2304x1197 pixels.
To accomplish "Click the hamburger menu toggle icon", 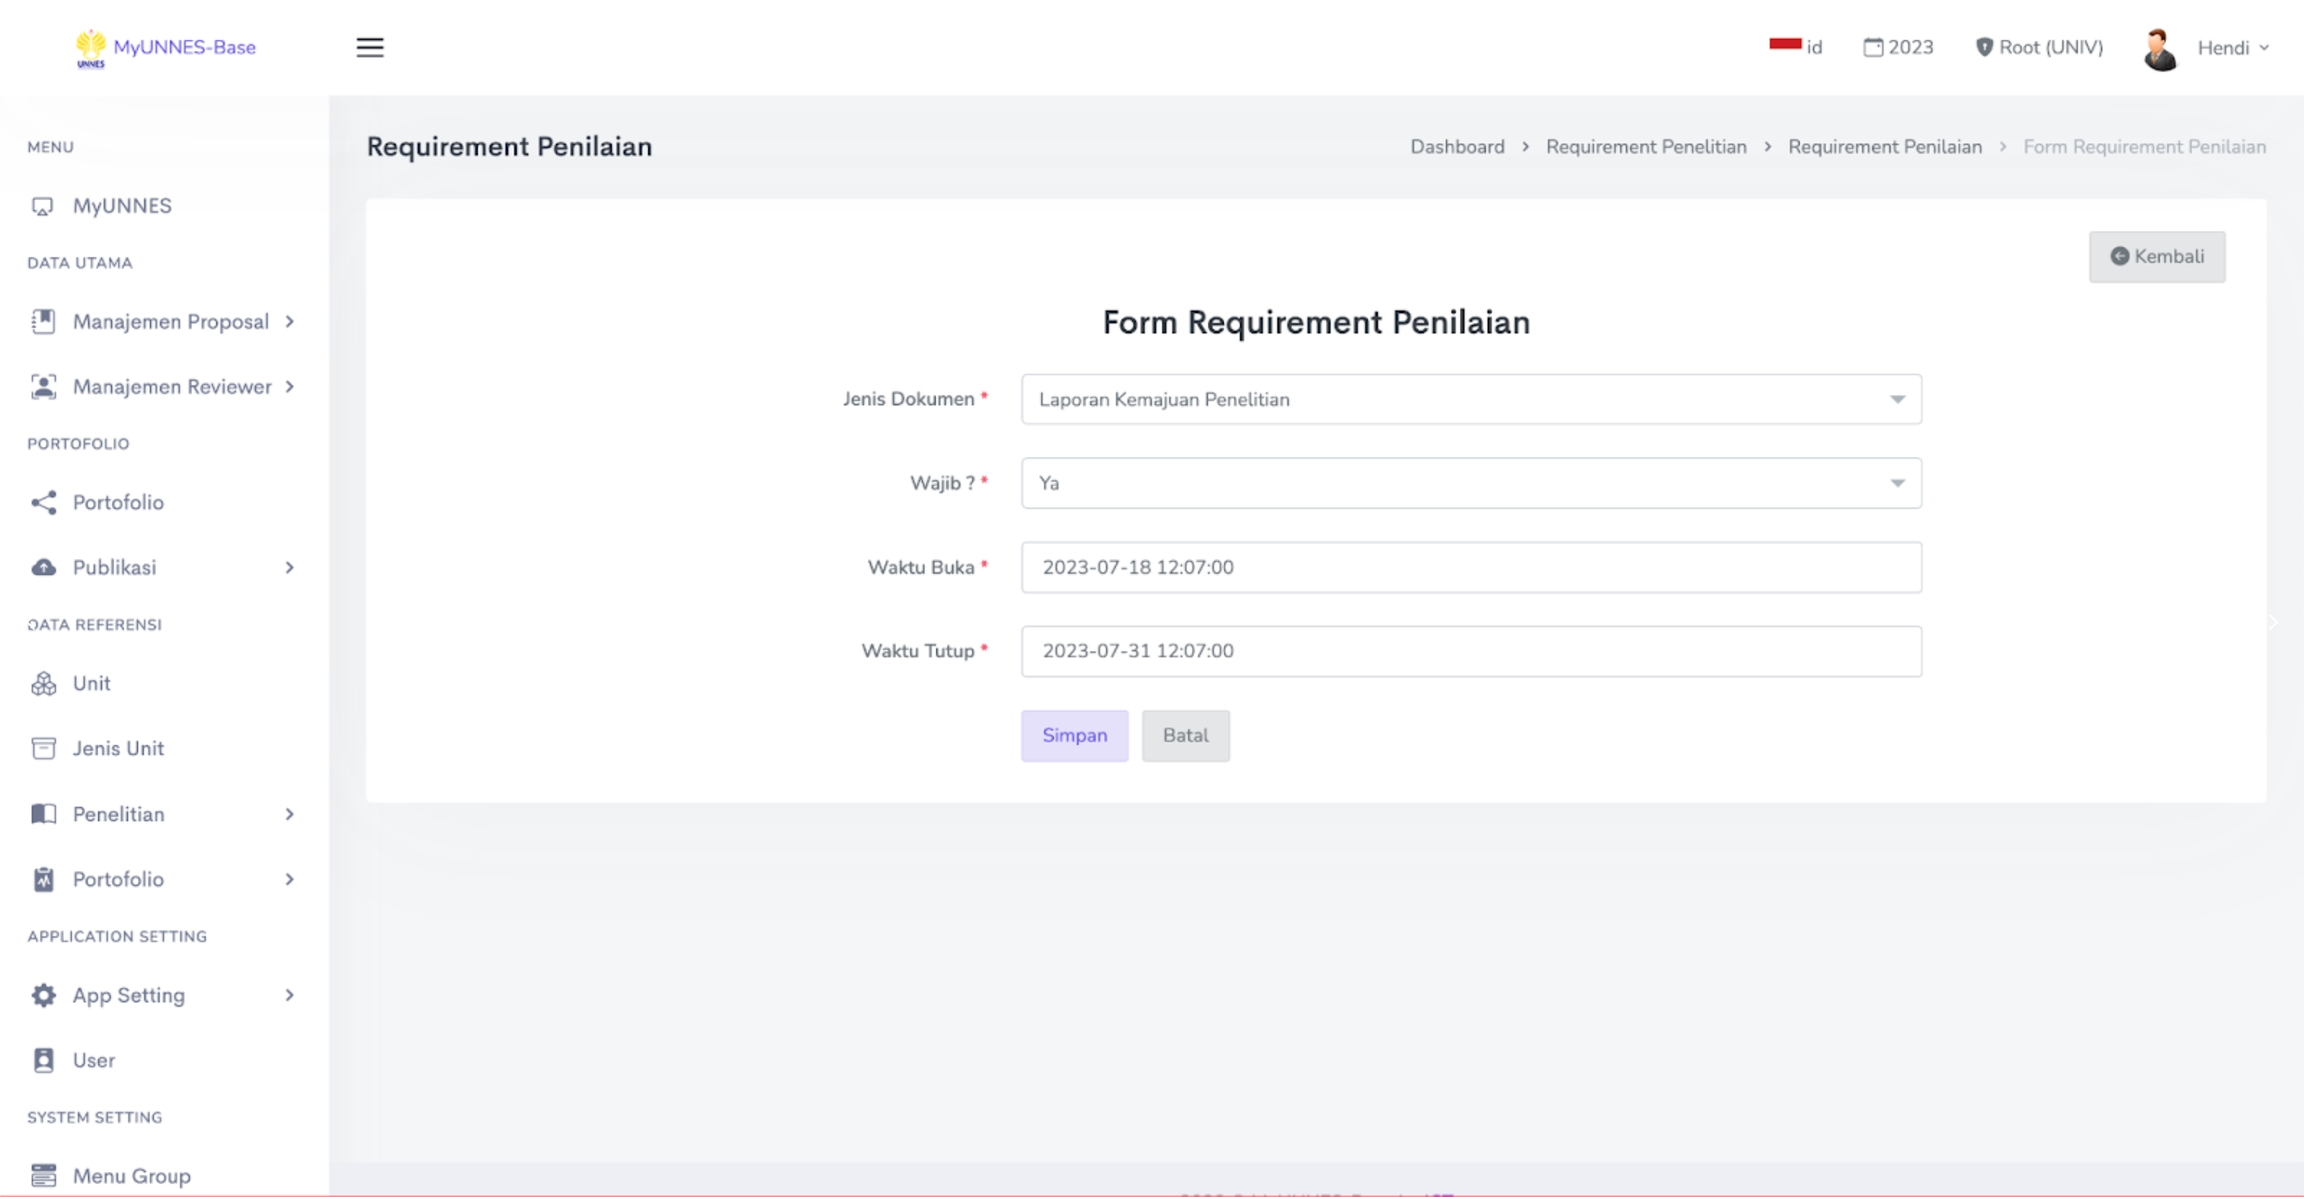I will (x=369, y=47).
